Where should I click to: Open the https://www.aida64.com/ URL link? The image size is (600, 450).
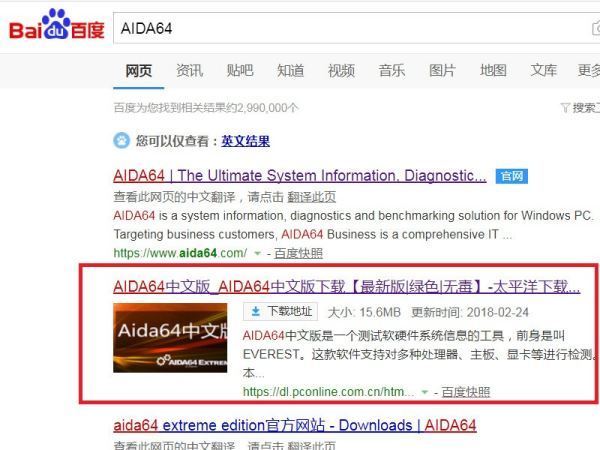click(180, 253)
